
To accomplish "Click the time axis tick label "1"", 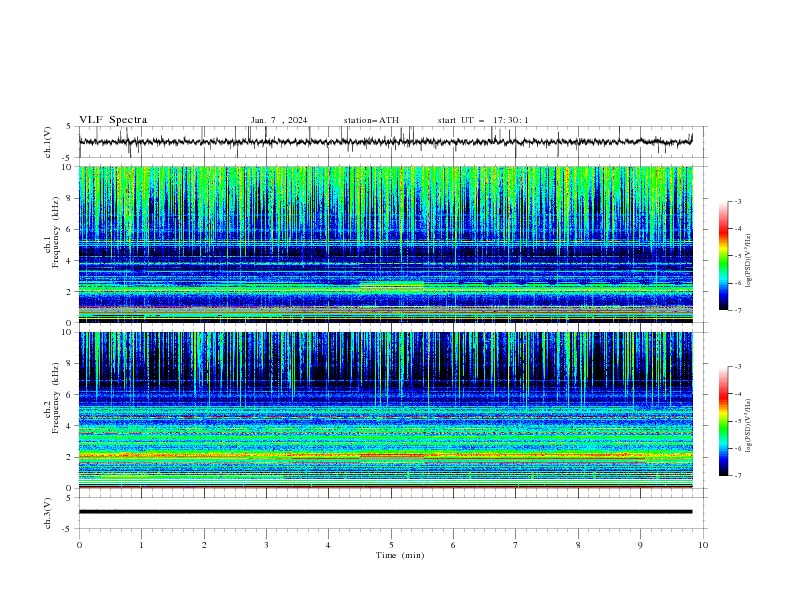I will 141,545.
